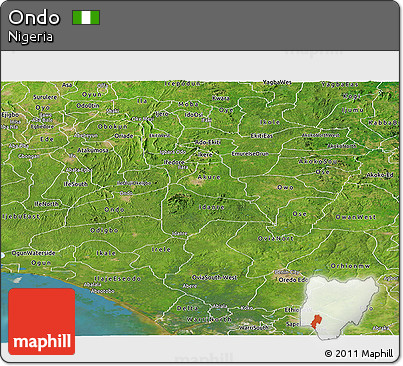Image resolution: width=403 pixels, height=366 pixels.
Task: Click the Moba map label
Action: pyautogui.click(x=188, y=104)
